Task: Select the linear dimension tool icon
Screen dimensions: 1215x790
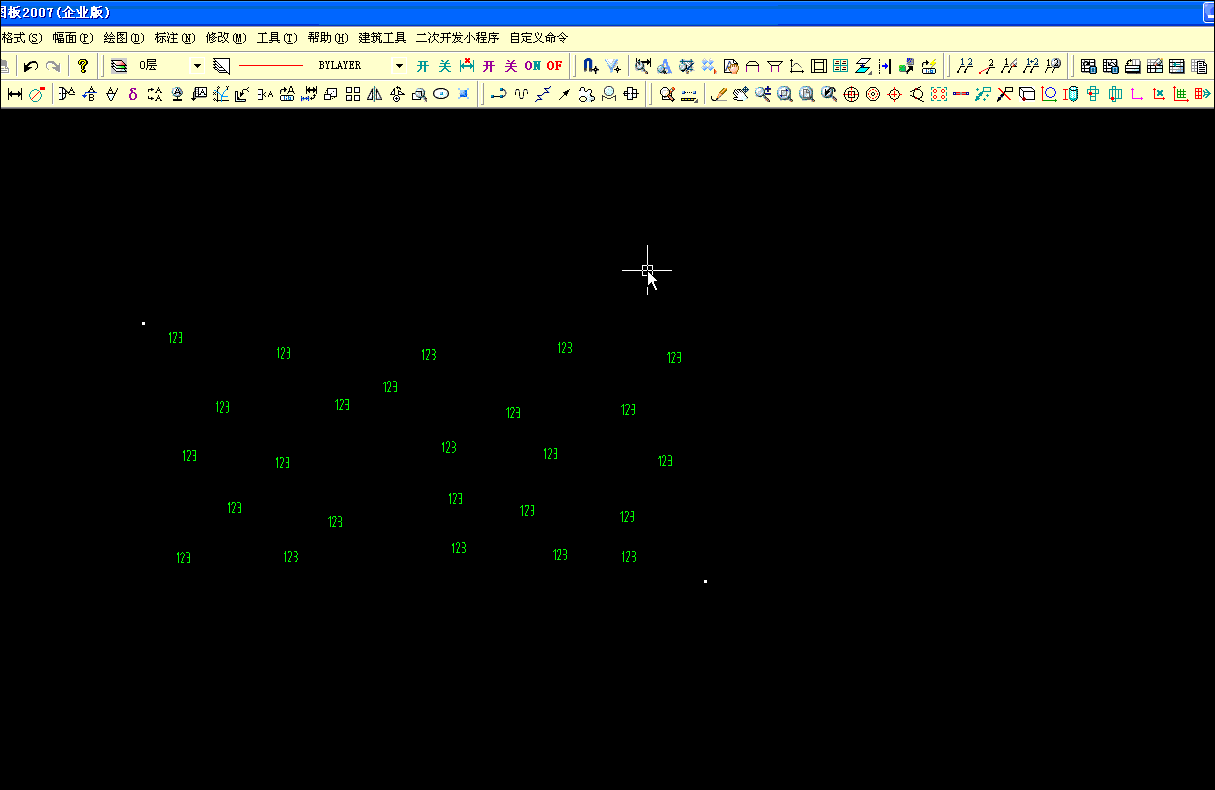Action: pyautogui.click(x=14, y=94)
